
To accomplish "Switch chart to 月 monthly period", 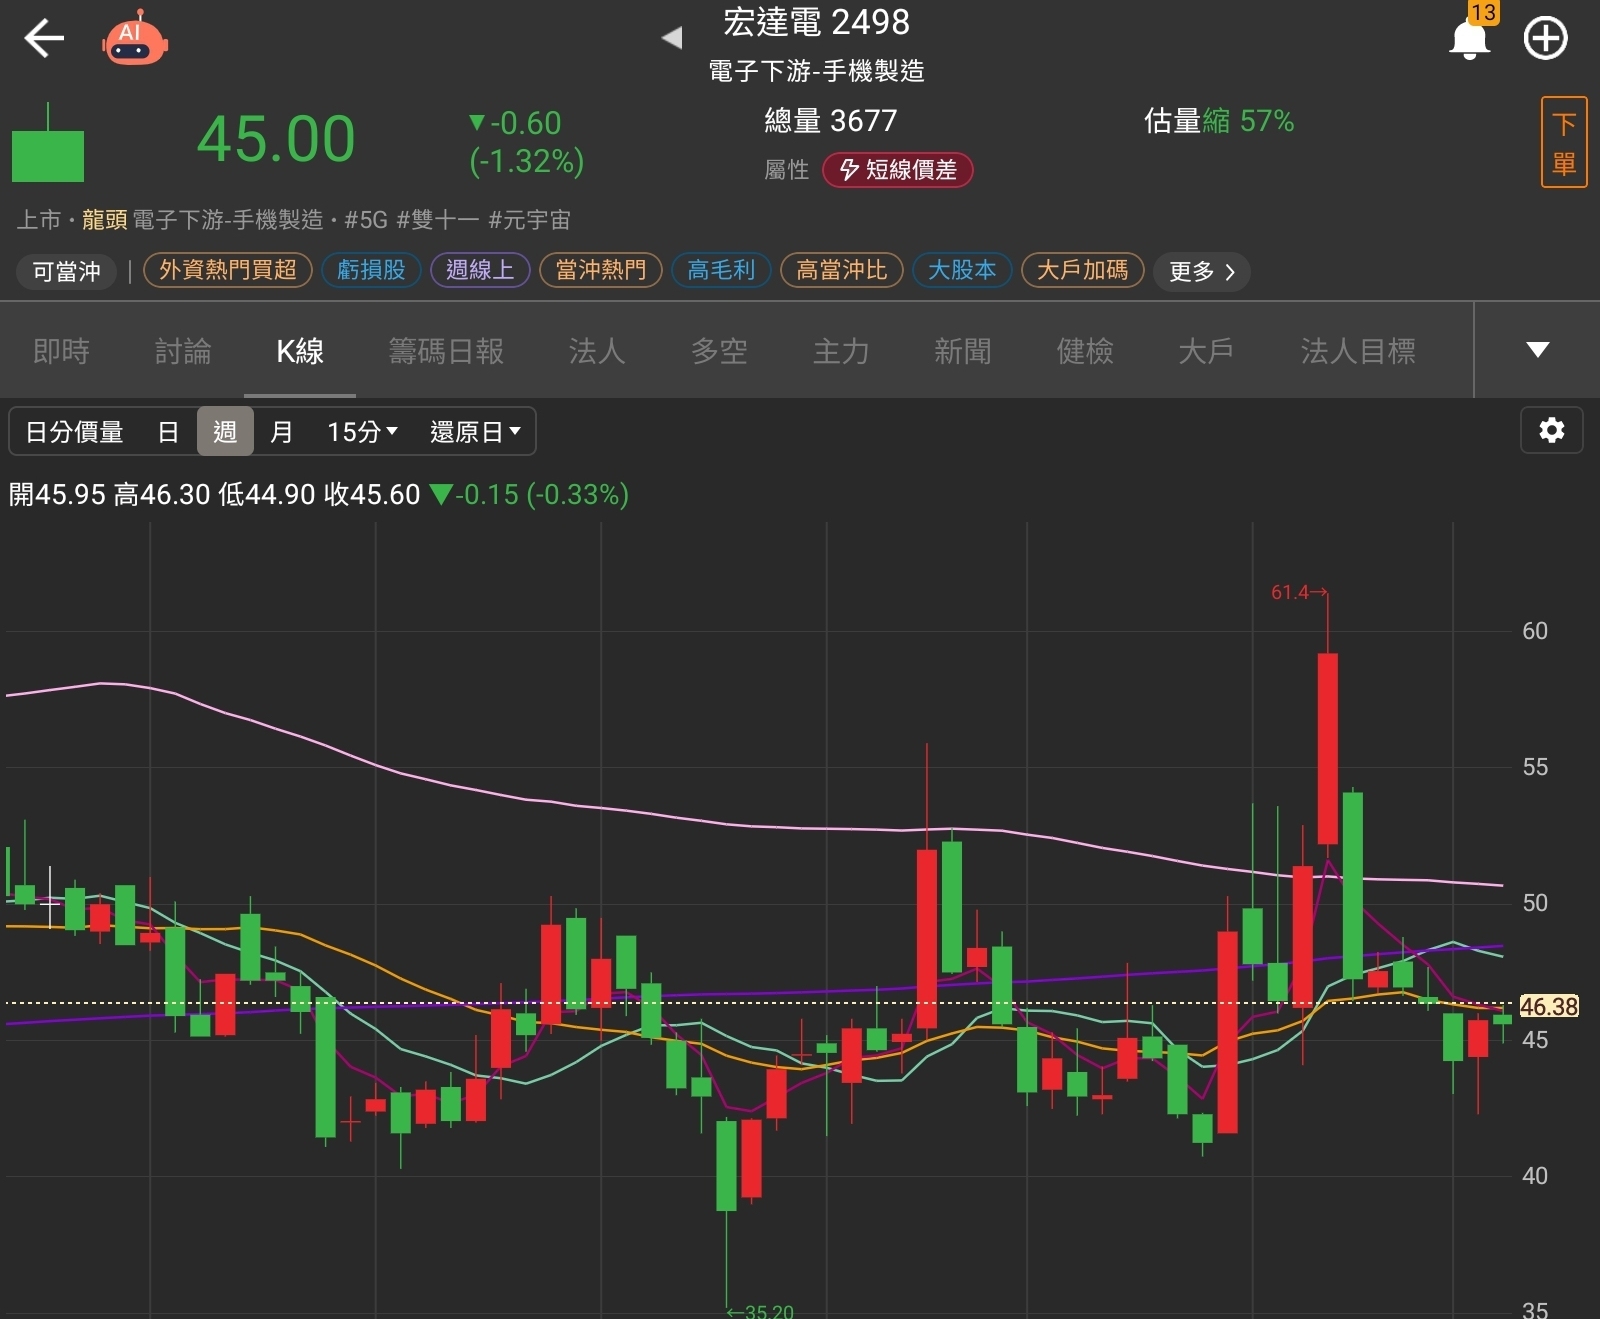I will pyautogui.click(x=282, y=432).
